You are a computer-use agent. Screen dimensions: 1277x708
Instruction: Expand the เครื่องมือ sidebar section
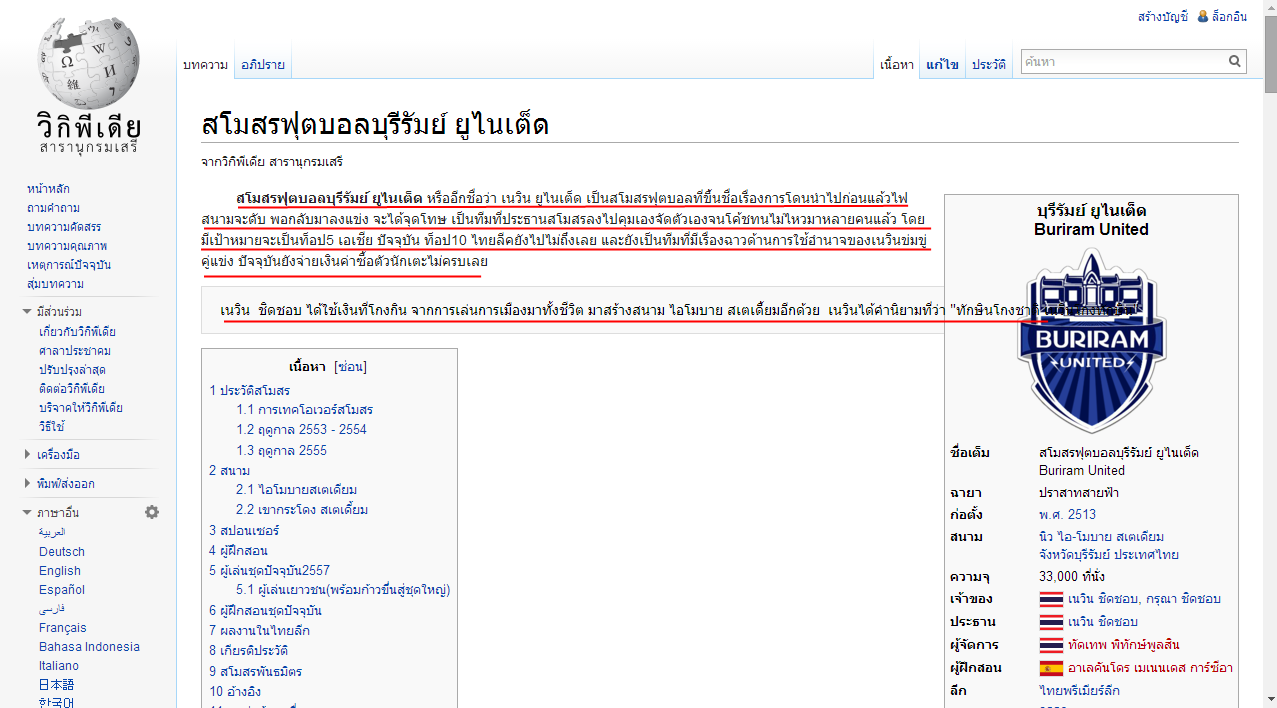(58, 455)
